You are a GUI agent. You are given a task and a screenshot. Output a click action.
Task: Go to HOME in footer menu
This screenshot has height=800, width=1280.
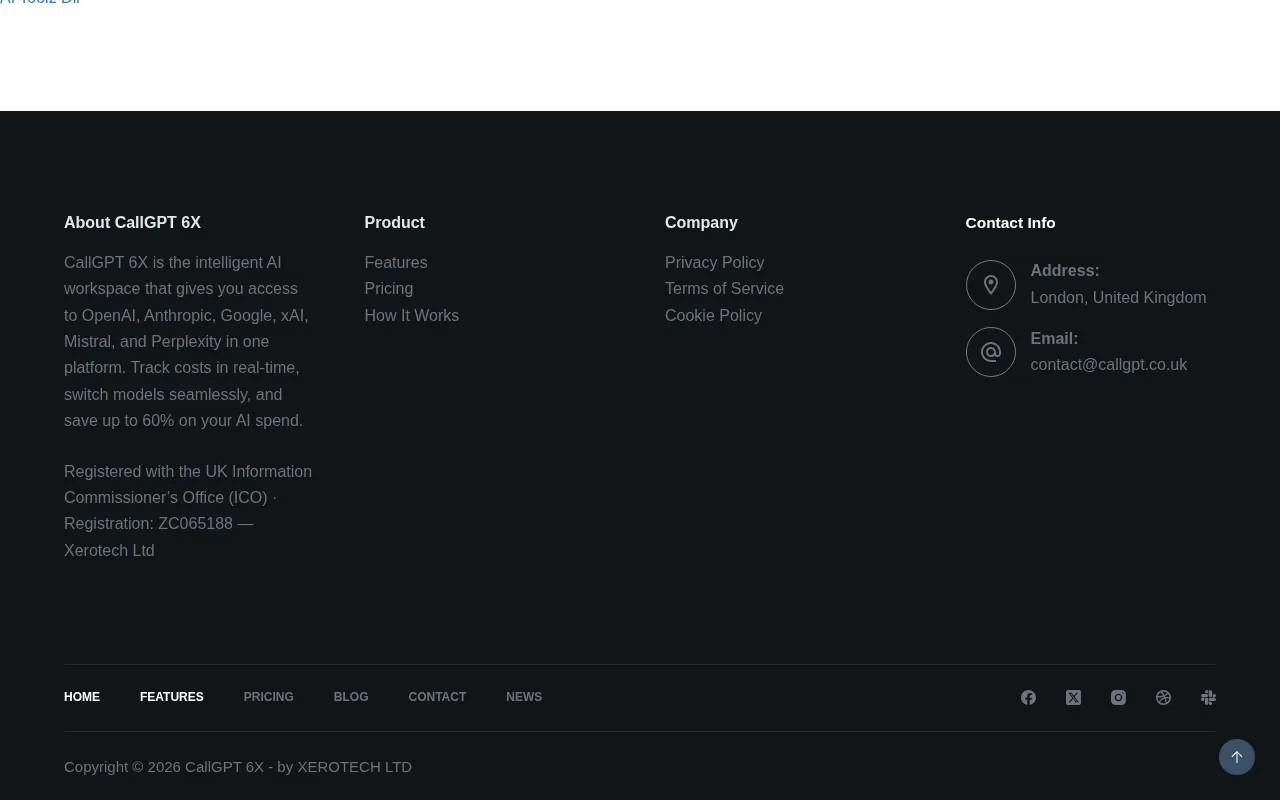coord(82,697)
